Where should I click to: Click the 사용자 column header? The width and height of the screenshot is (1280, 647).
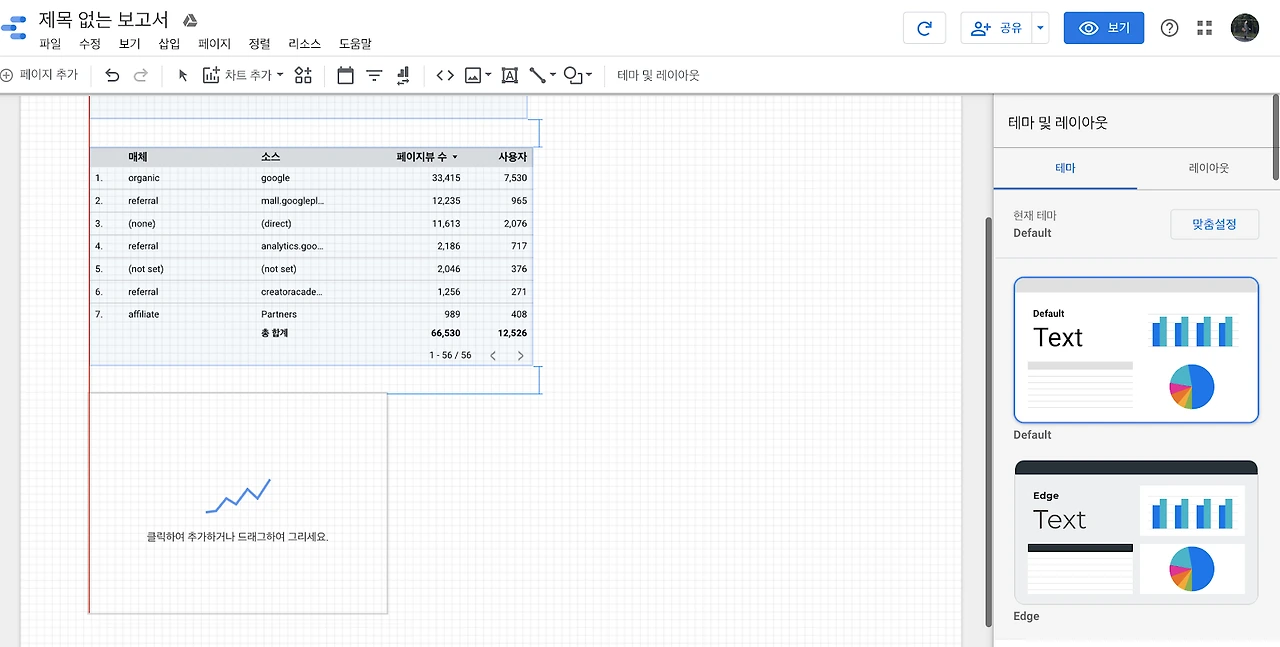click(513, 157)
